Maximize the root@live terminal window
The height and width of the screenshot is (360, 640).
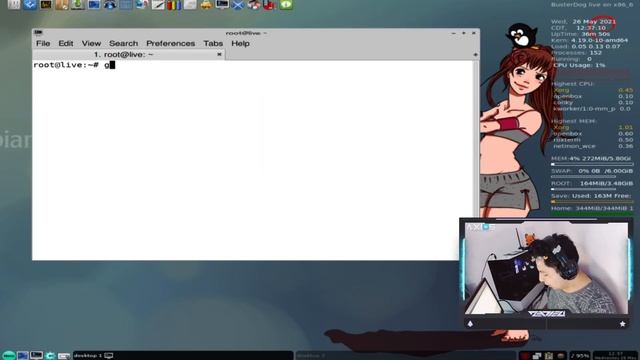pos(464,33)
